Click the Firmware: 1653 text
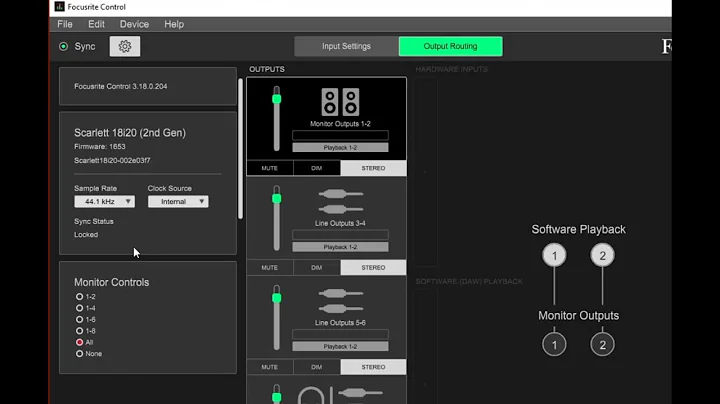Viewport: 720px width, 404px height. [x=100, y=146]
